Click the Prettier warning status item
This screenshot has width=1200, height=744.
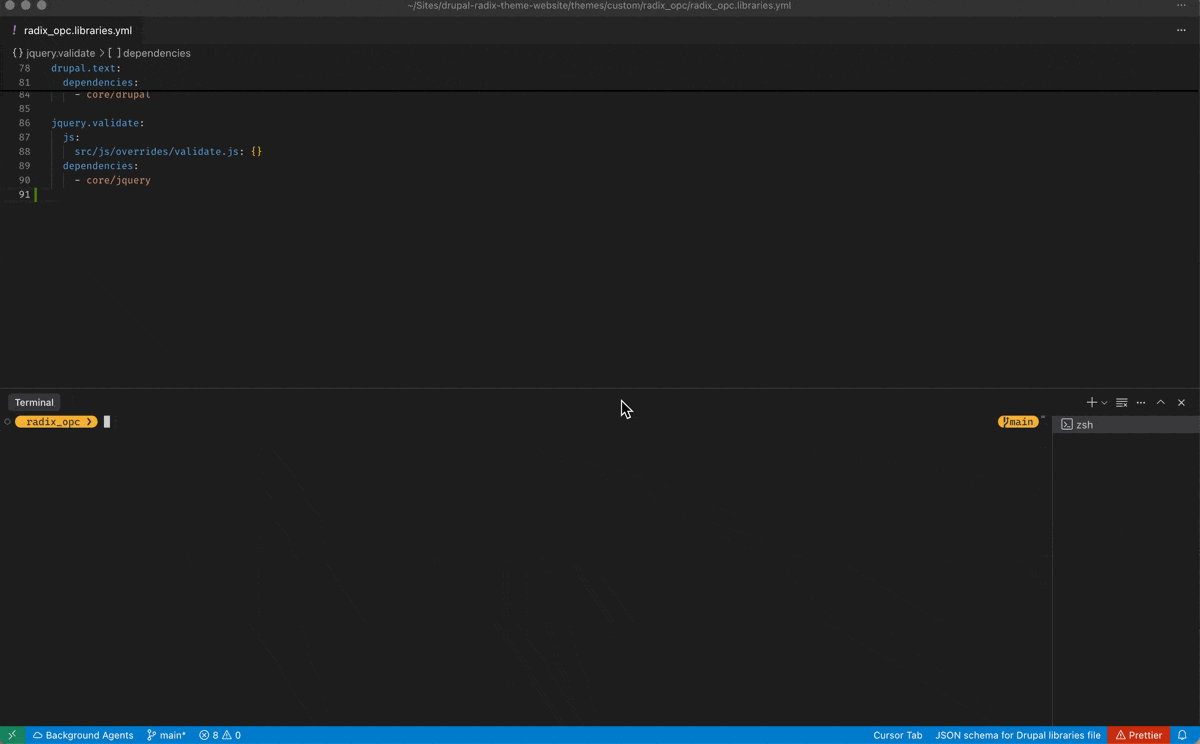1138,735
